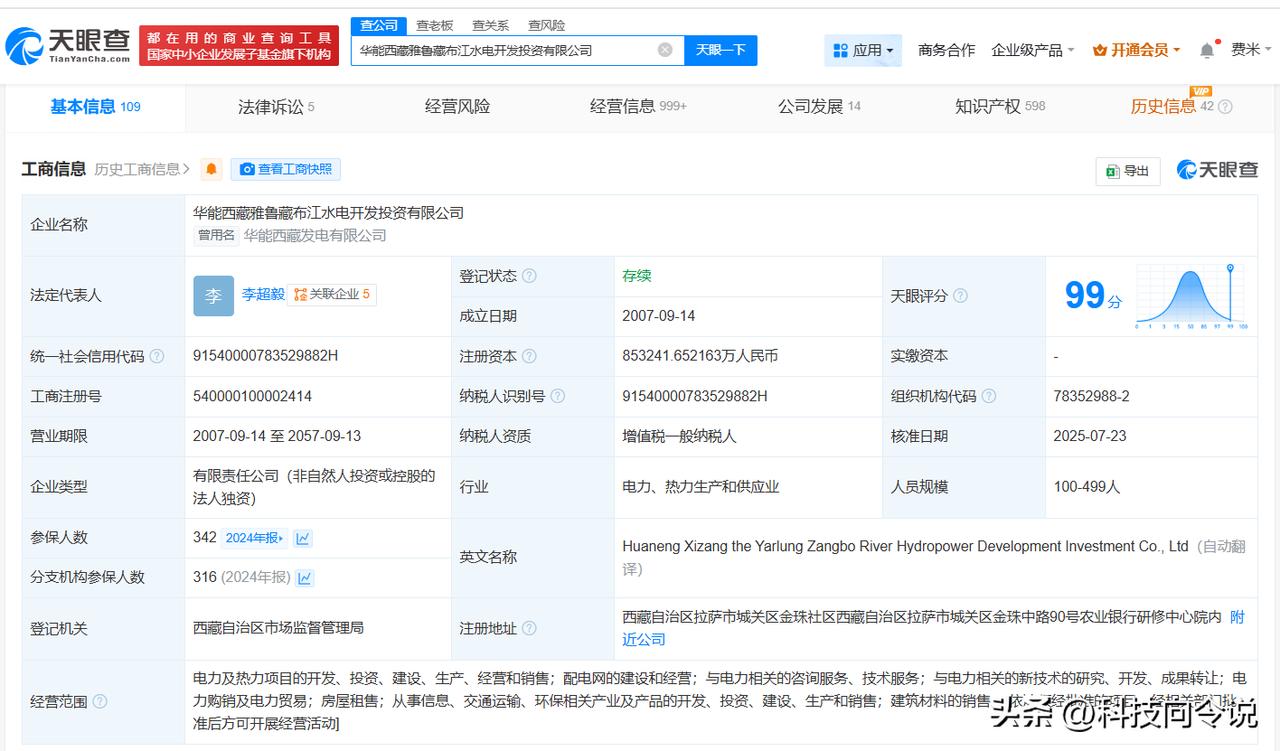Open the help icon next to 登记状态

(x=529, y=276)
